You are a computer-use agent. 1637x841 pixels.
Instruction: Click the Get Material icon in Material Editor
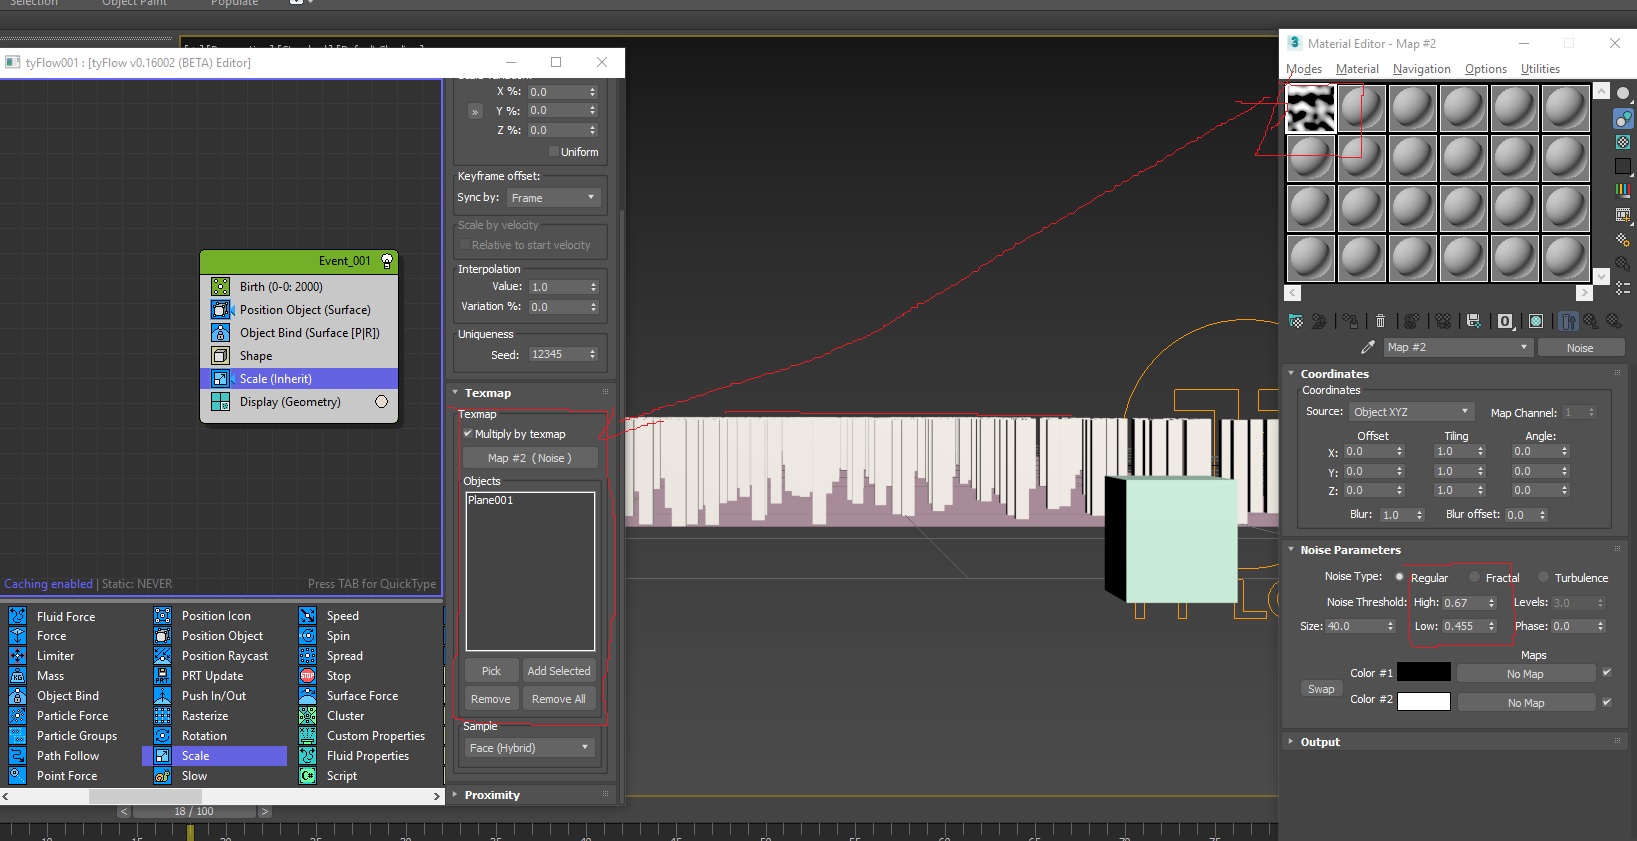[x=1296, y=321]
